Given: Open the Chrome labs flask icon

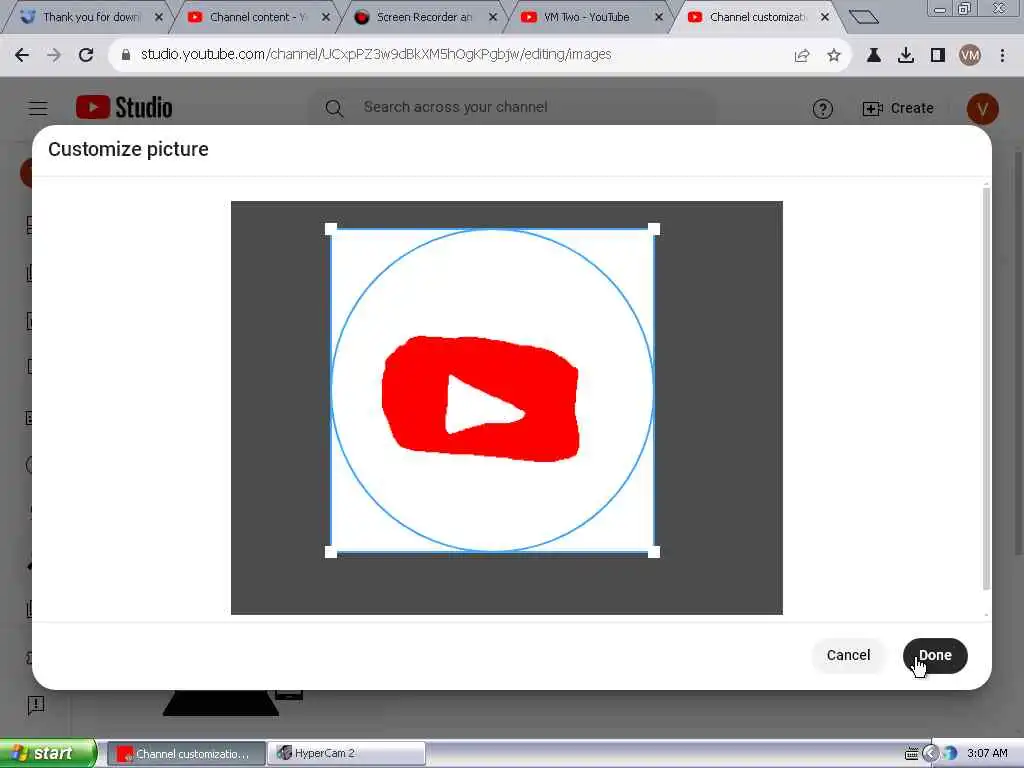Looking at the screenshot, I should 874,56.
